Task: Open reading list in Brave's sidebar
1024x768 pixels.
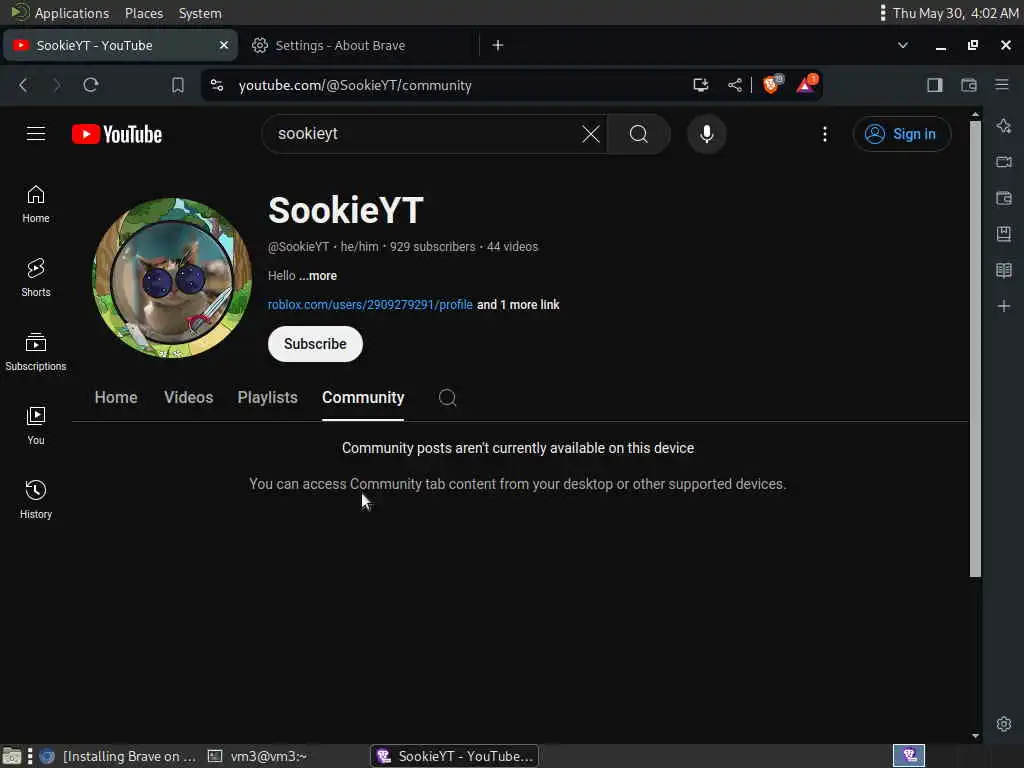Action: tap(1004, 270)
